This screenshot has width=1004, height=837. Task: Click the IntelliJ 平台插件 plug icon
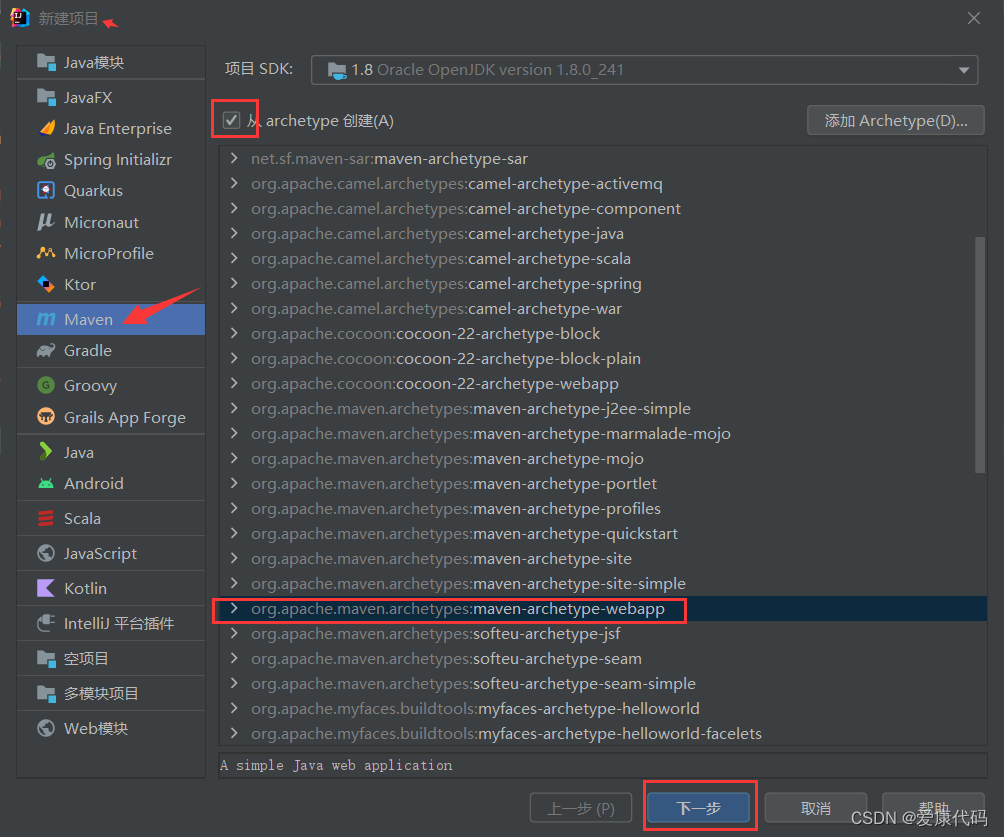46,623
